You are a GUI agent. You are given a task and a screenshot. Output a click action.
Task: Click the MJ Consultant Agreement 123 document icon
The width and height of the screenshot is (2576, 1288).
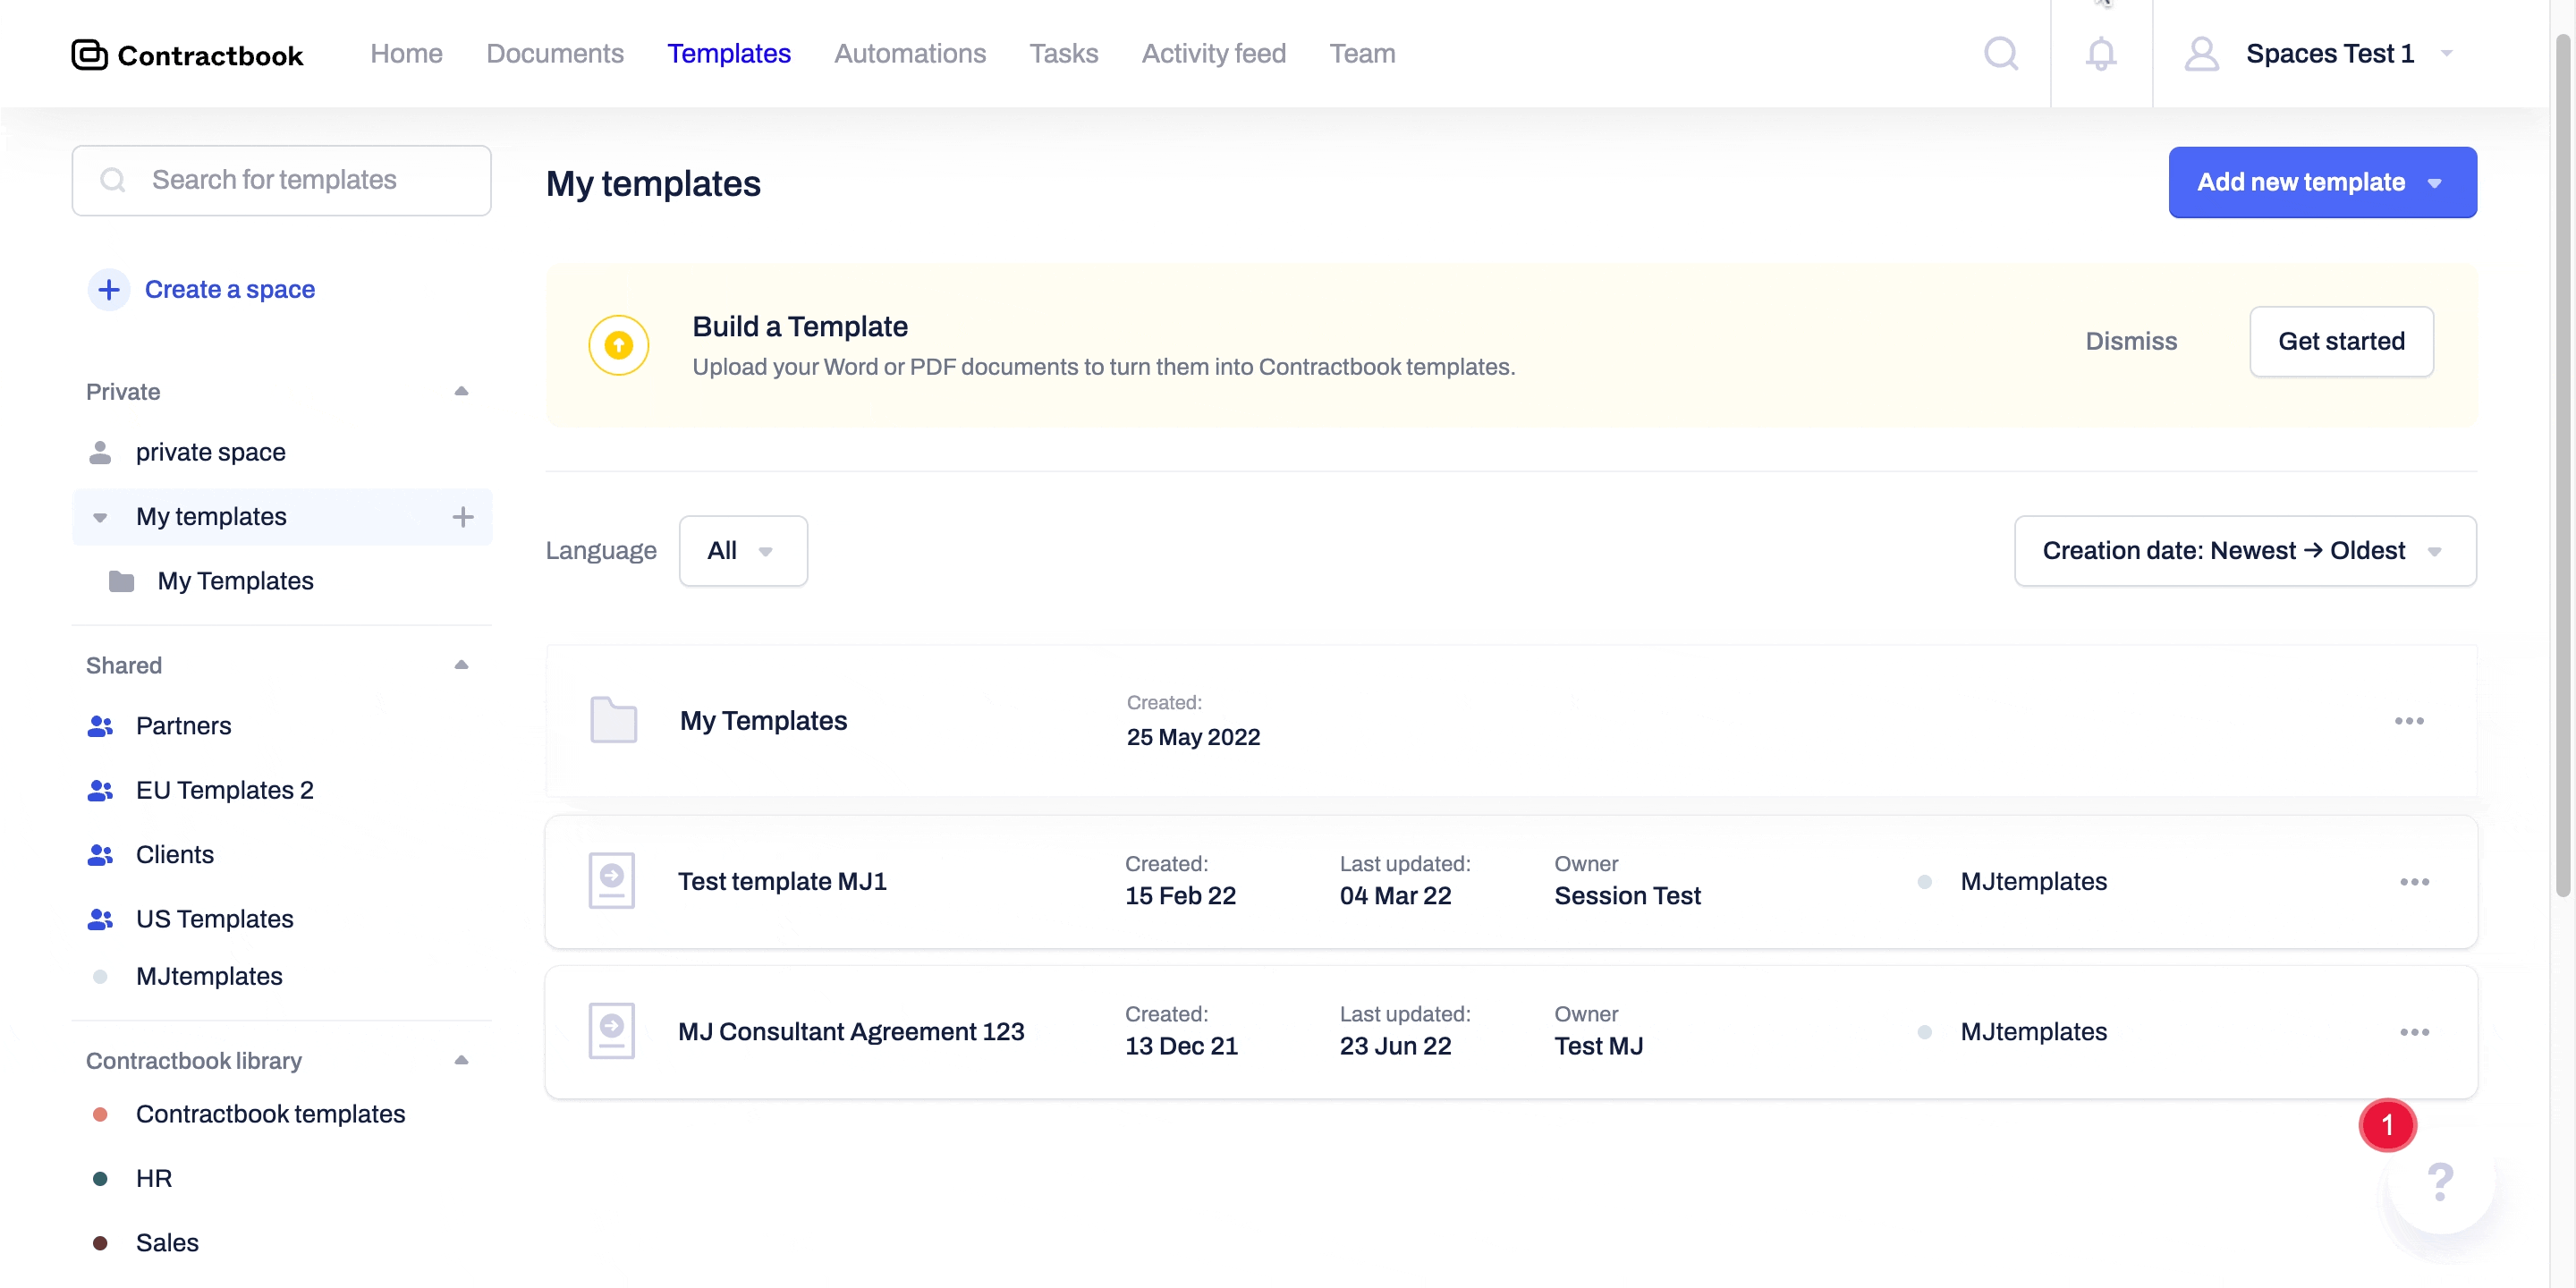[x=612, y=1031]
